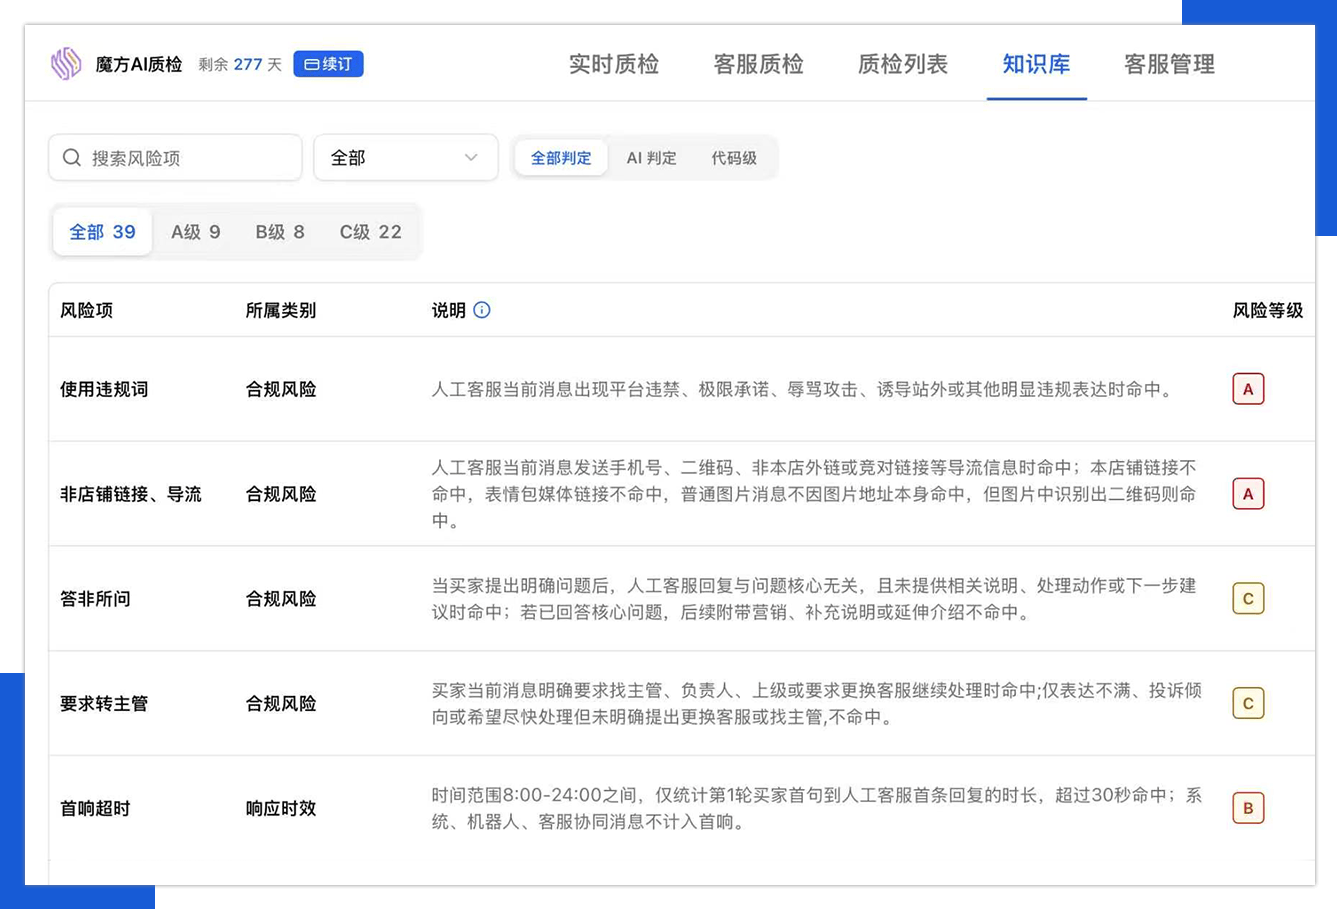Click the info icon next to 说明
Screen dimensions: 1337x909
482,310
